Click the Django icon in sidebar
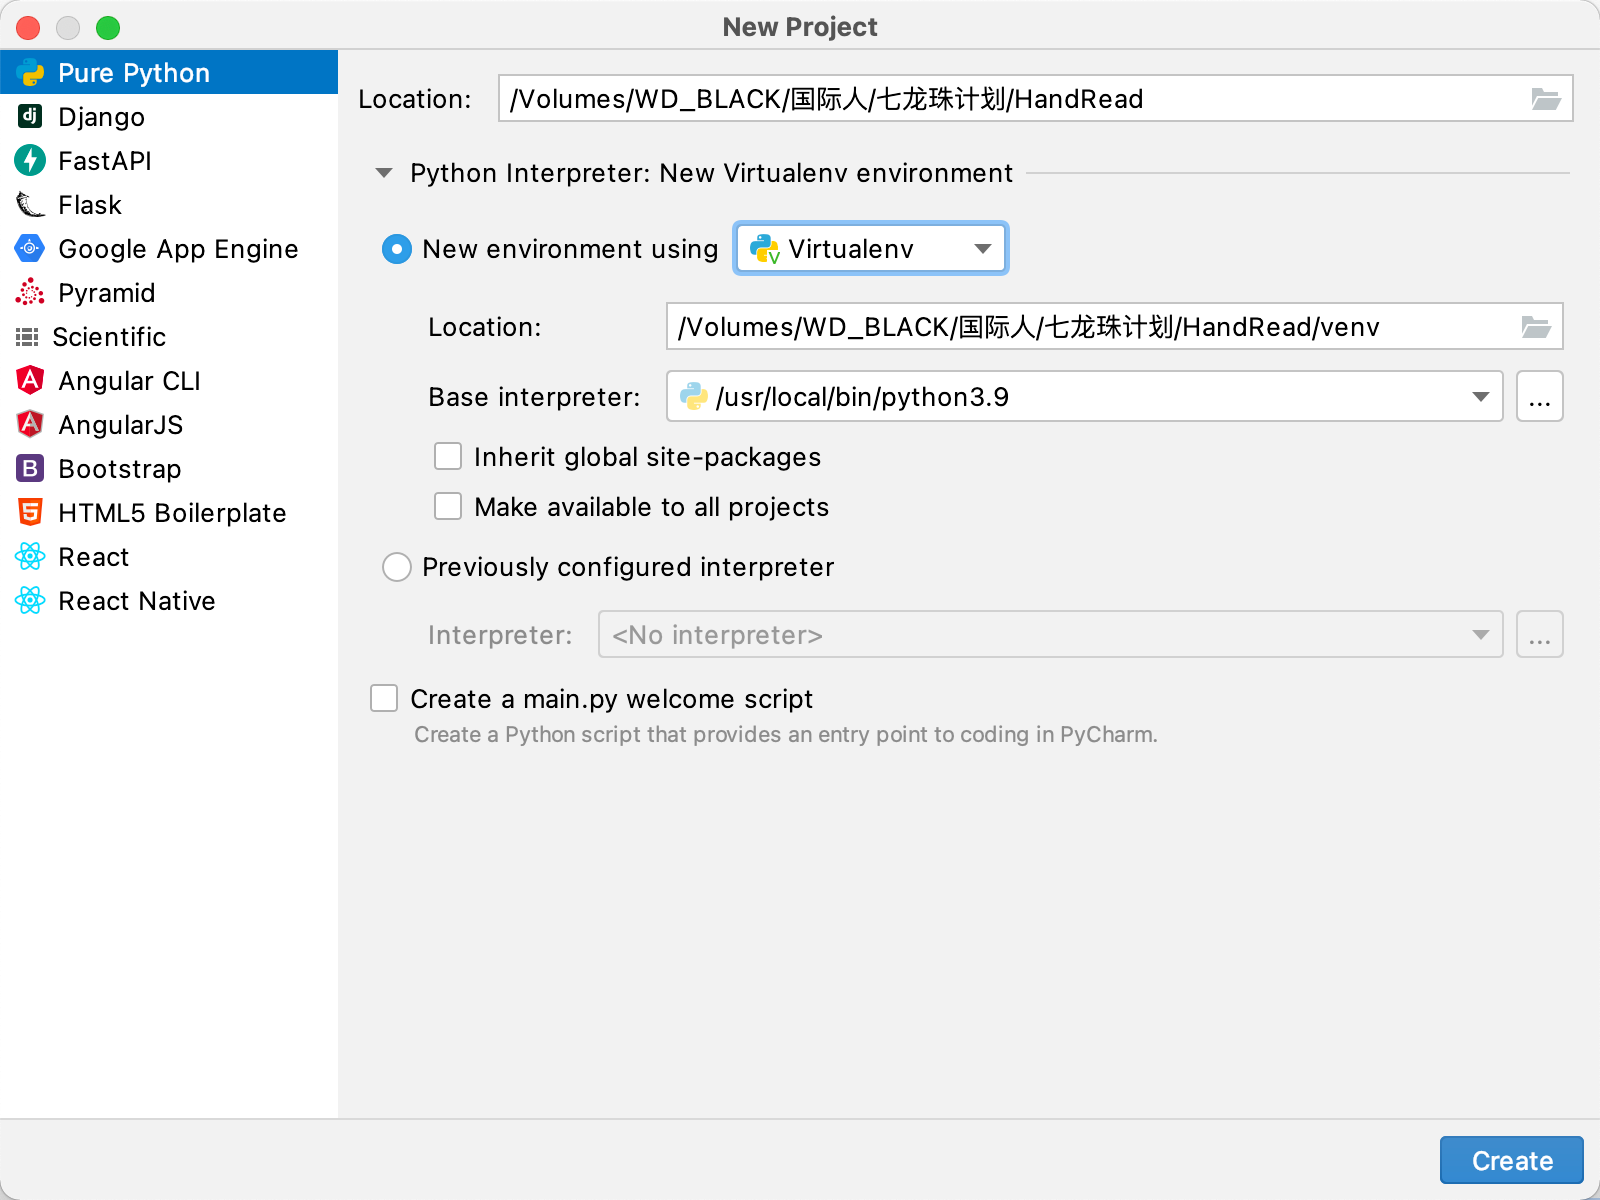Image resolution: width=1600 pixels, height=1200 pixels. [30, 116]
